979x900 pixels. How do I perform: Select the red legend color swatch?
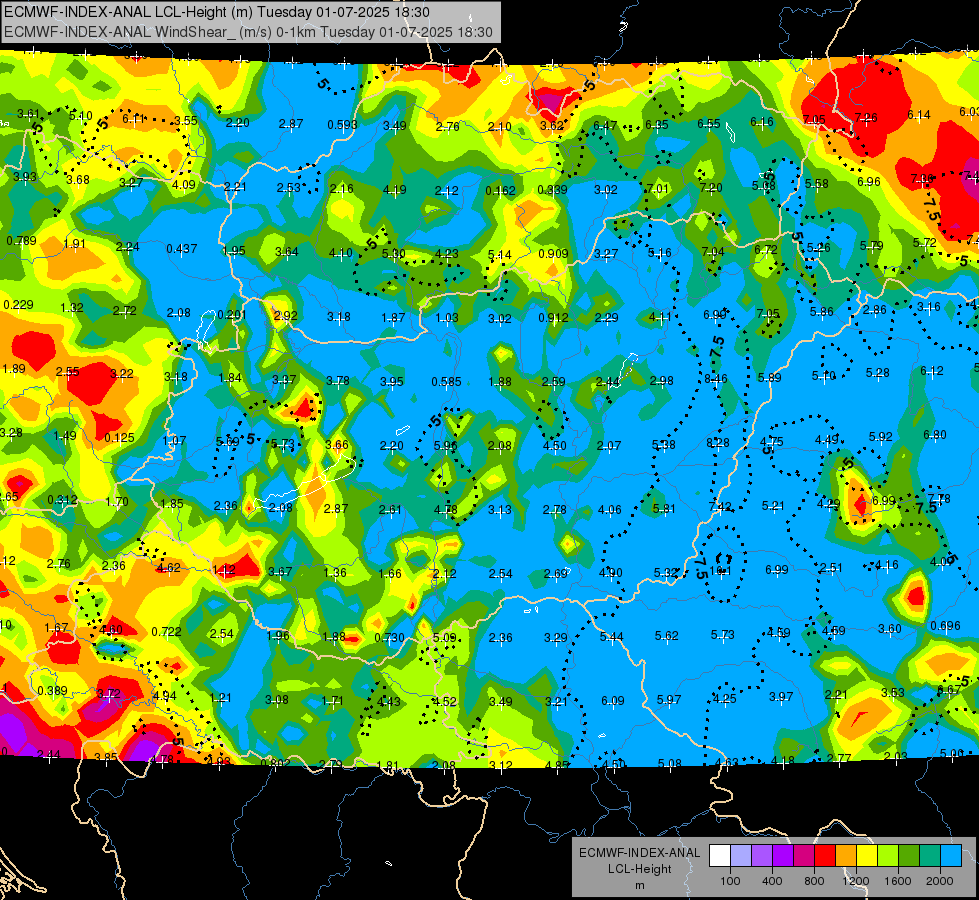[825, 856]
